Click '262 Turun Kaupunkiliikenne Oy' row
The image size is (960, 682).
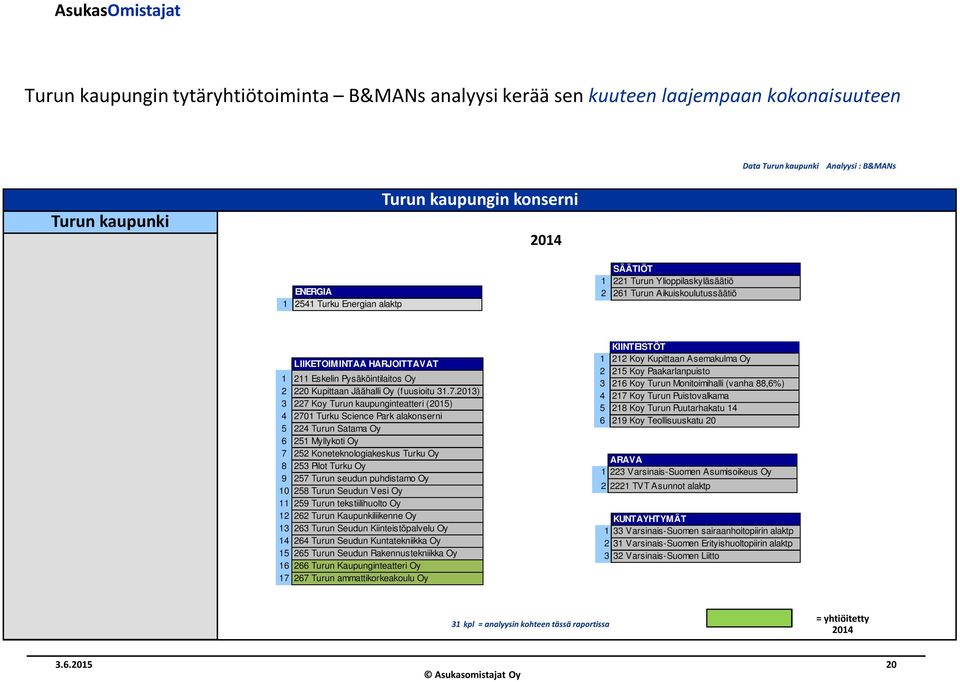(x=387, y=516)
